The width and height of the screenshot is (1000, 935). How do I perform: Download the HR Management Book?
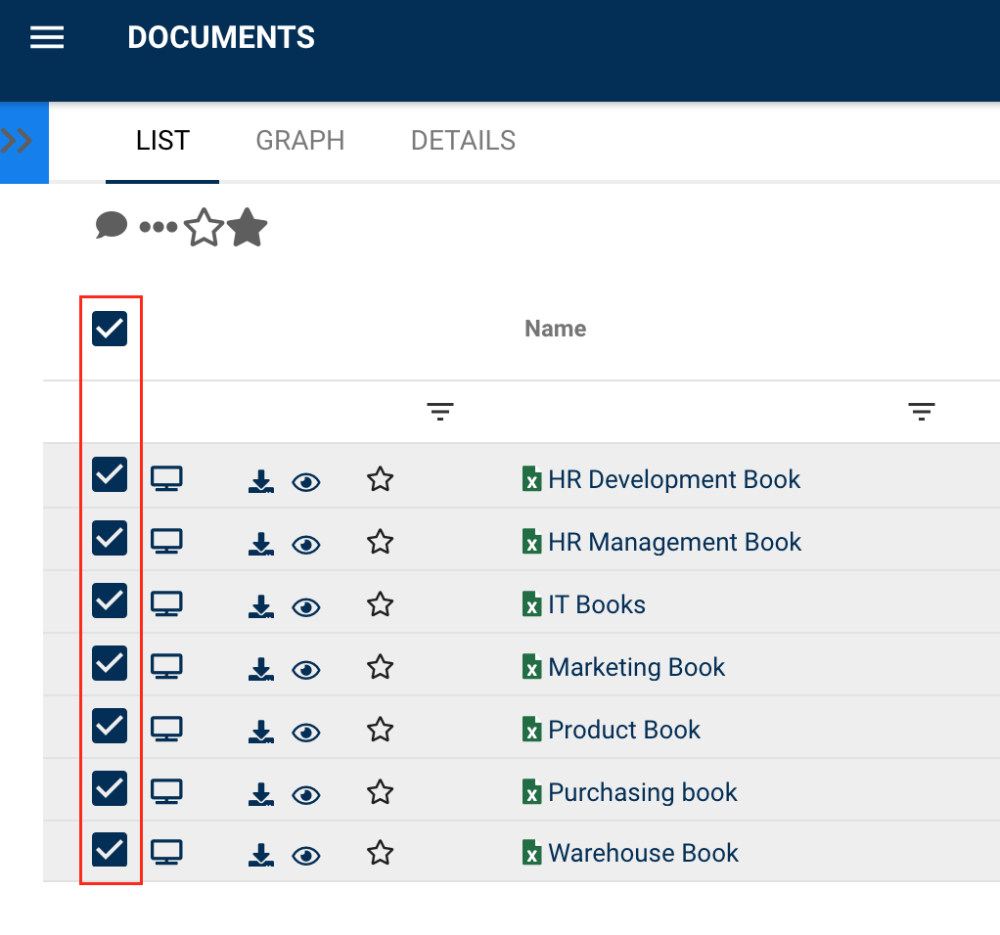click(x=260, y=544)
